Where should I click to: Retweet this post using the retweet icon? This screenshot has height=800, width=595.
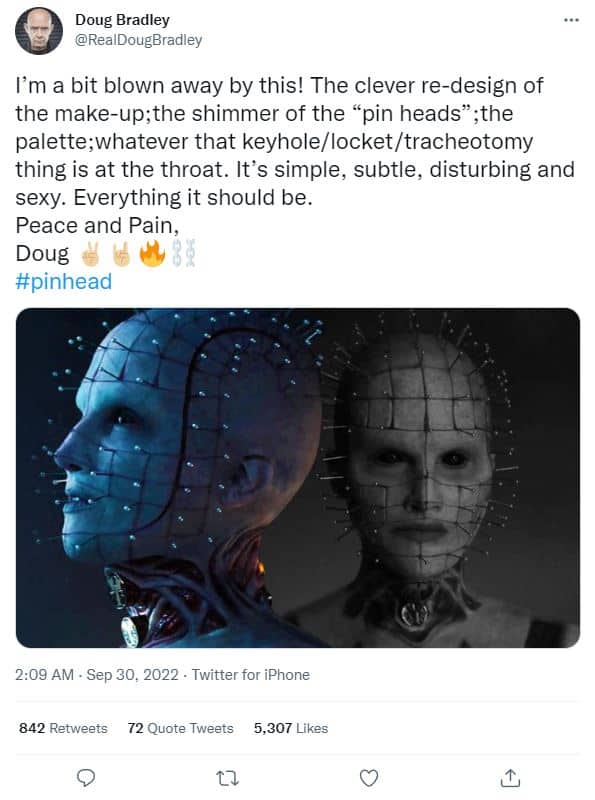(228, 778)
